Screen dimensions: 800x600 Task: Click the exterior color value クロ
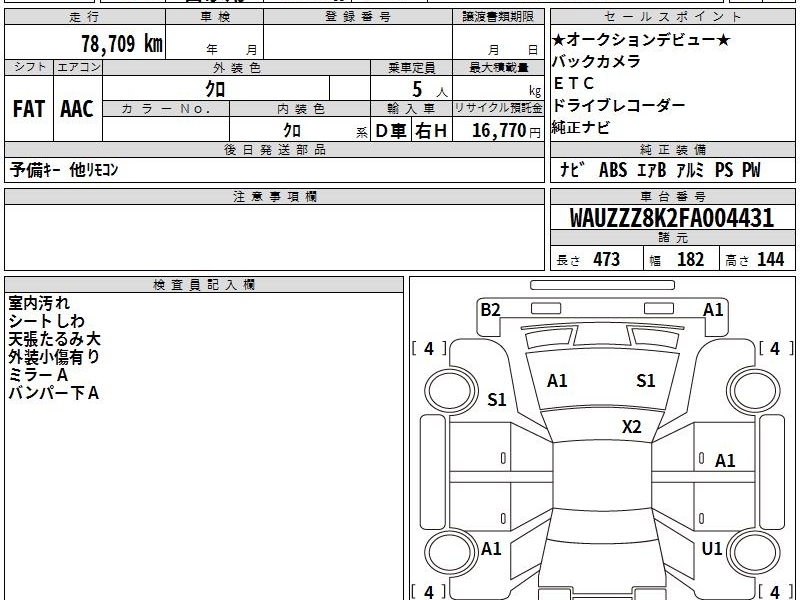point(216,89)
